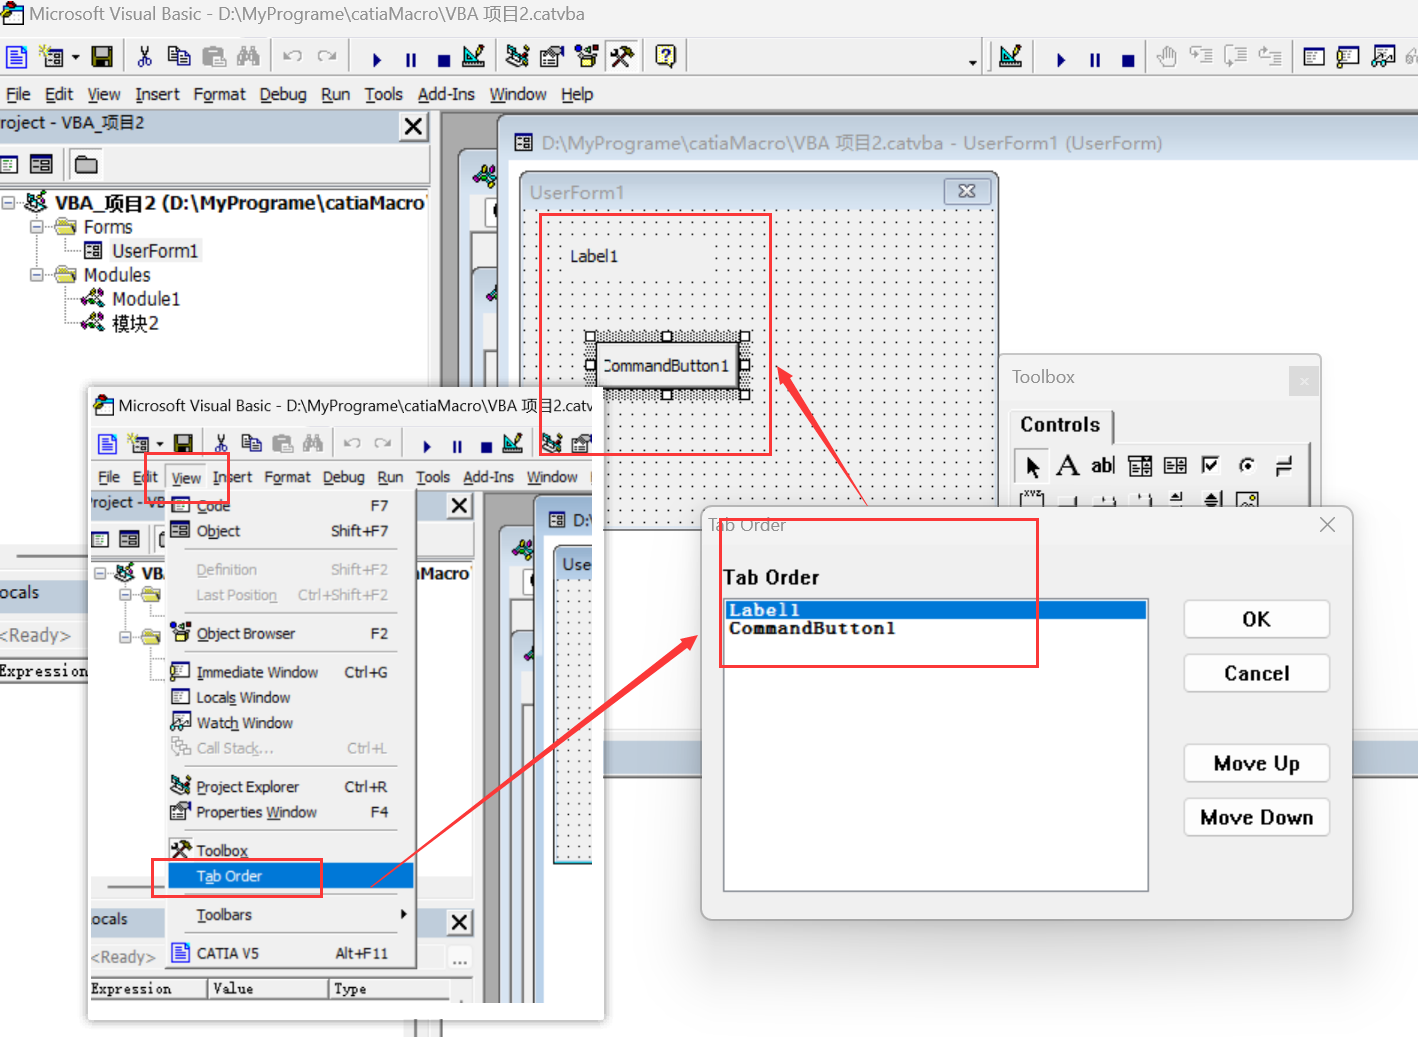Open the Insert menu in main window
The width and height of the screenshot is (1418, 1037).
pos(157,94)
